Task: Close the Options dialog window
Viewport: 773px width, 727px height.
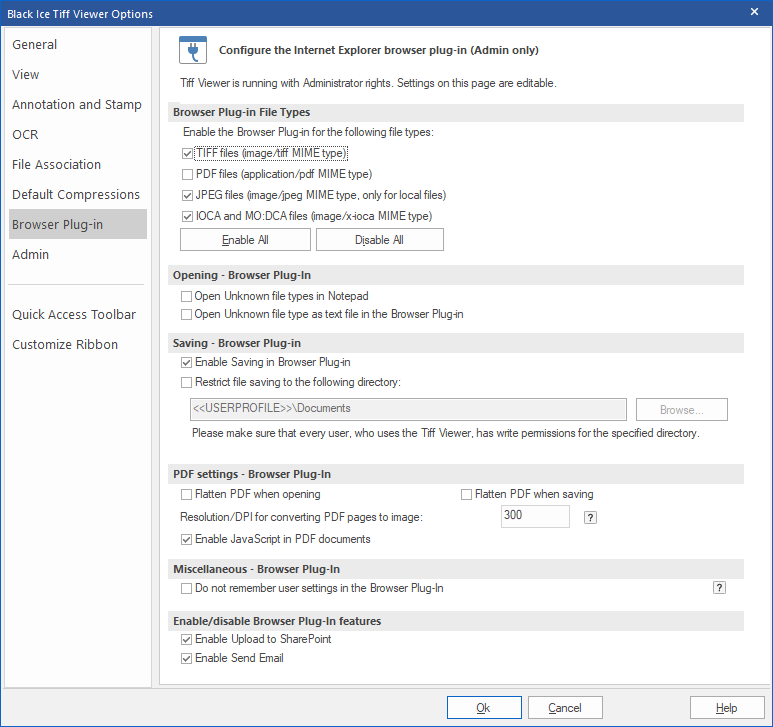Action: 754,12
